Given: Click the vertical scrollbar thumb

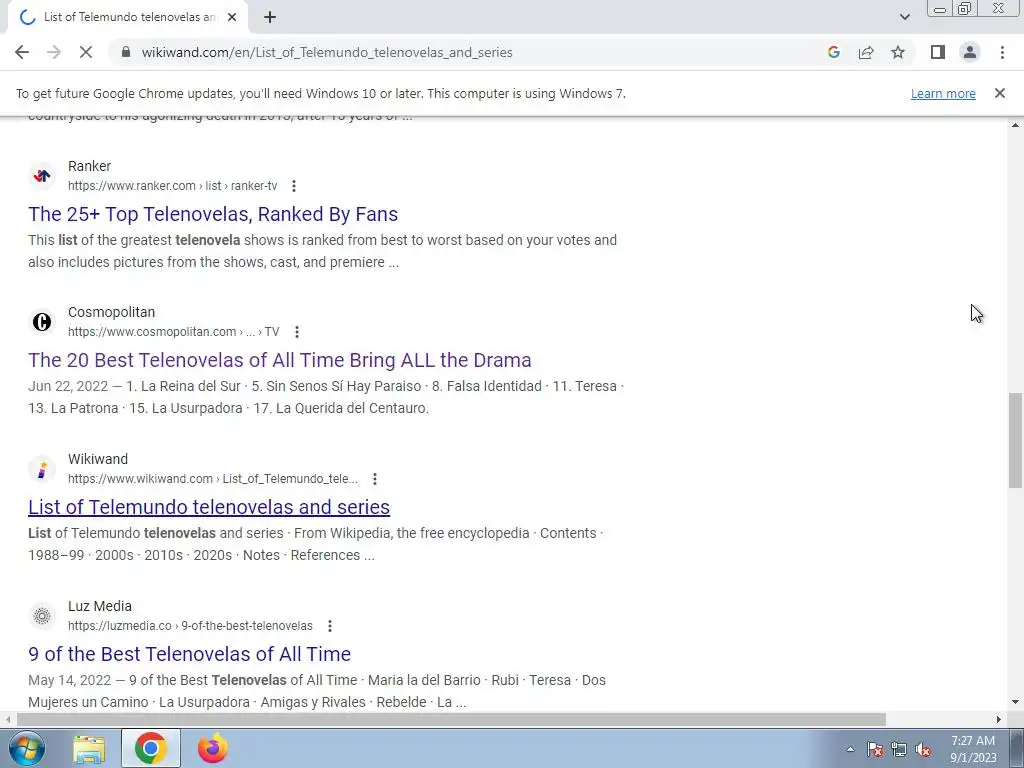Looking at the screenshot, I should click(1015, 440).
